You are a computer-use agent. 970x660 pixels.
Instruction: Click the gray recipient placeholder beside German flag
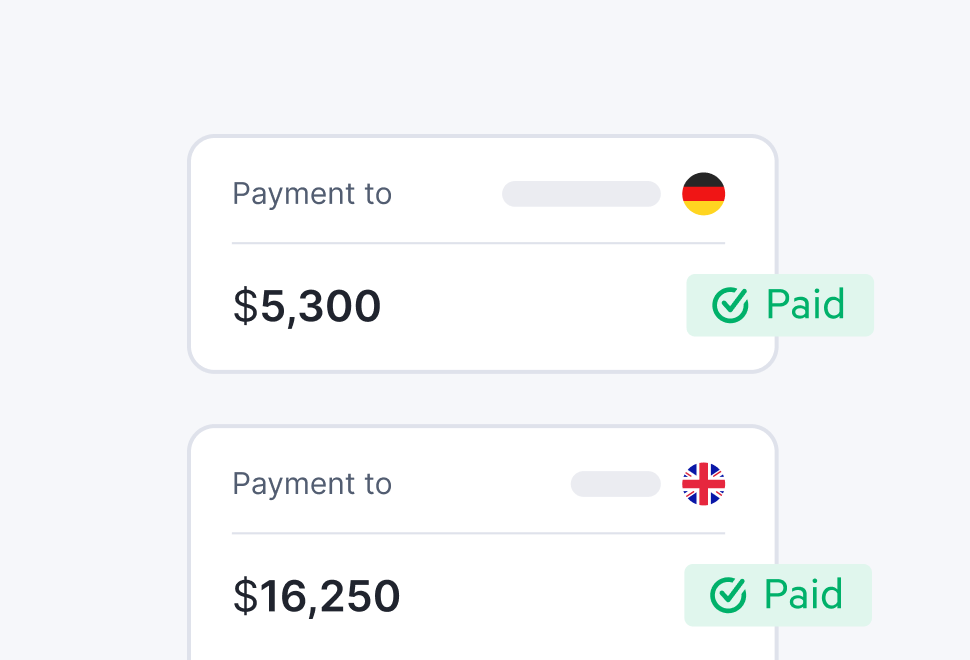tap(582, 194)
